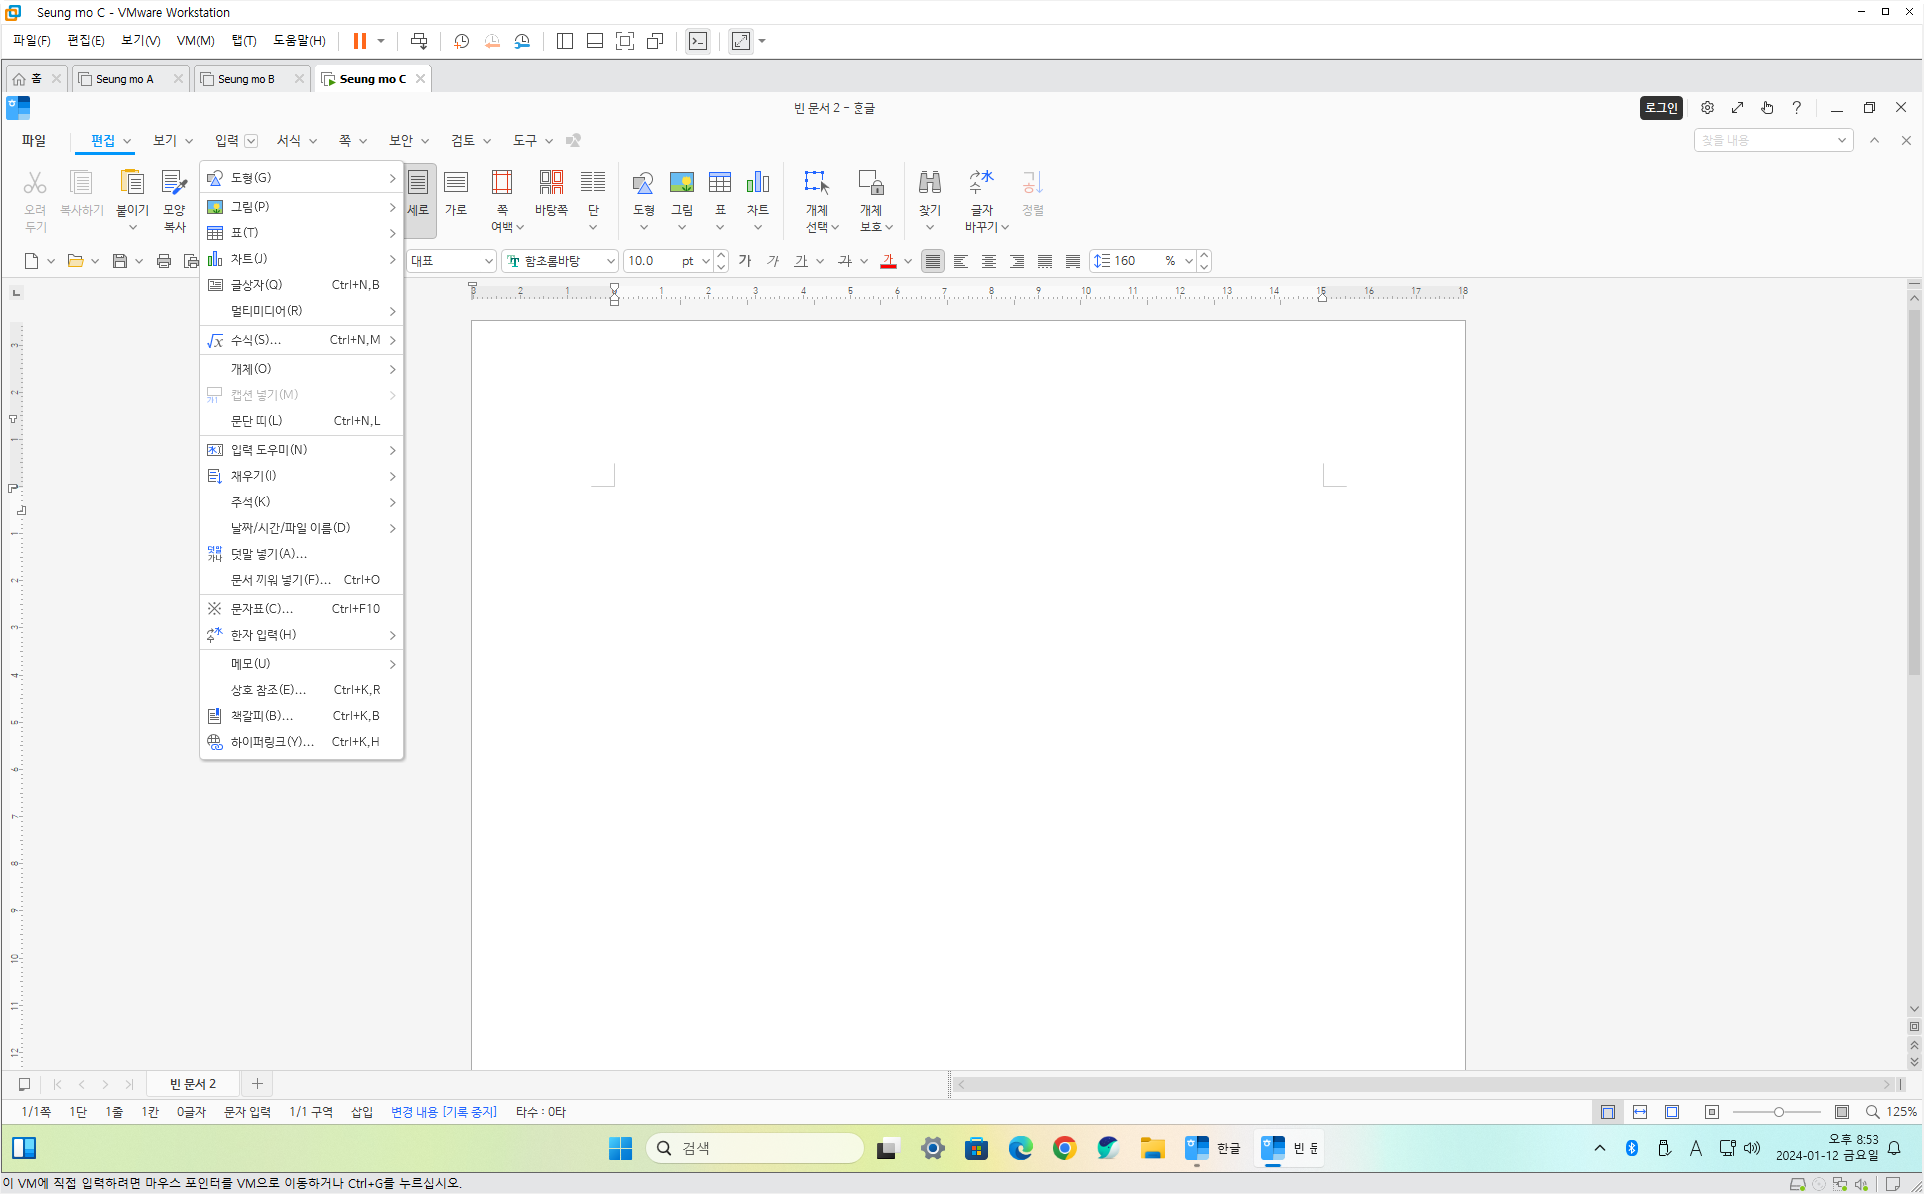The height and width of the screenshot is (1194, 1924).
Task: Click the 글자 바꾸기 character change icon
Action: (x=981, y=184)
